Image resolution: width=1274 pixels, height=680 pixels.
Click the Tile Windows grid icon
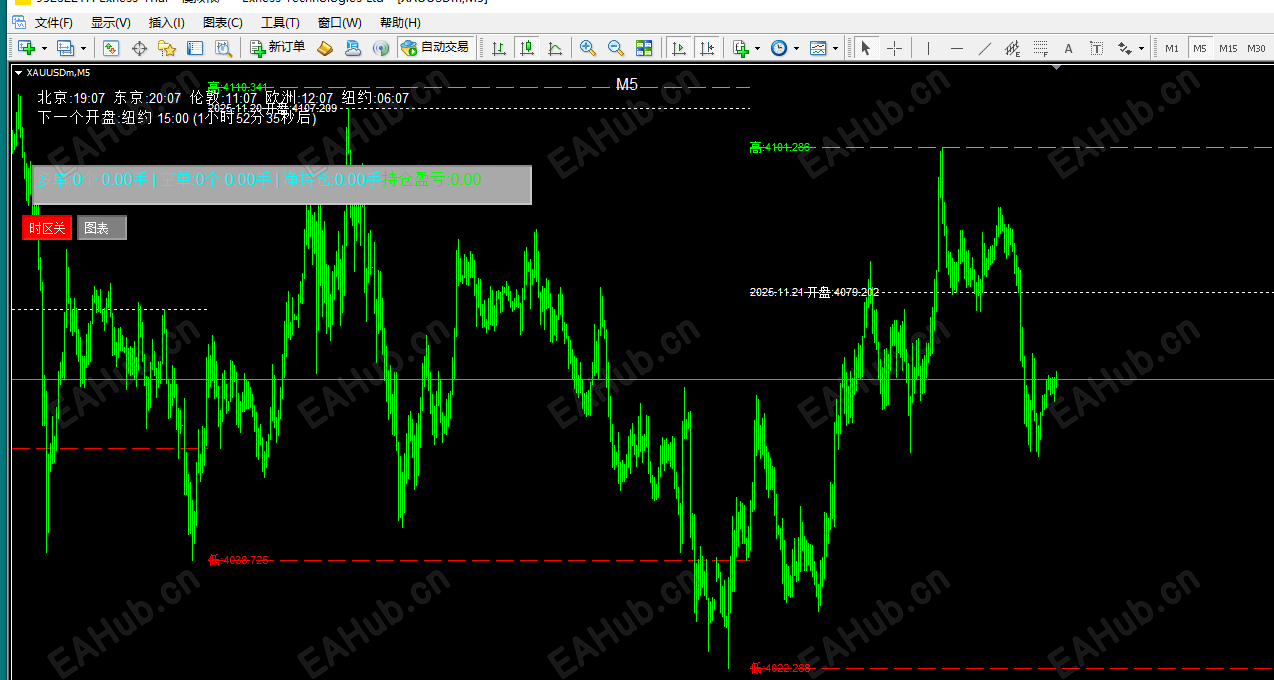coord(644,47)
